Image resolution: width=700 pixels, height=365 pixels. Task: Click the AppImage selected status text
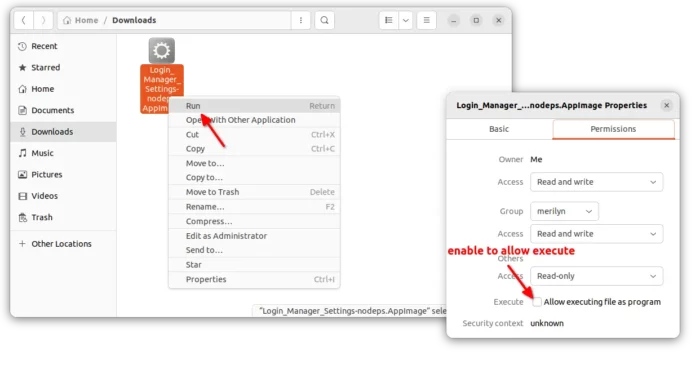(353, 311)
